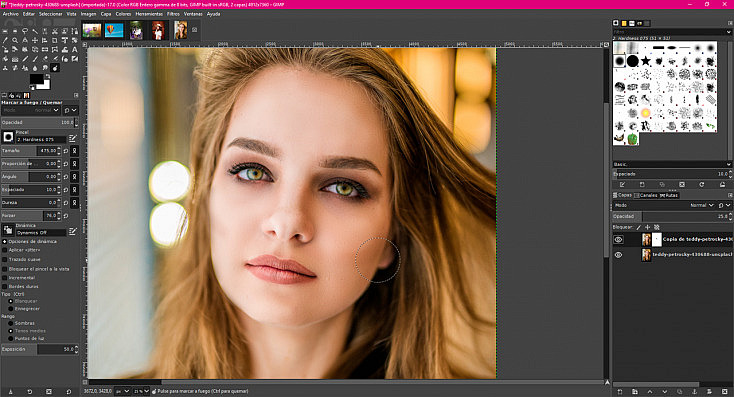
Task: Select the Move tool
Action: point(35,40)
